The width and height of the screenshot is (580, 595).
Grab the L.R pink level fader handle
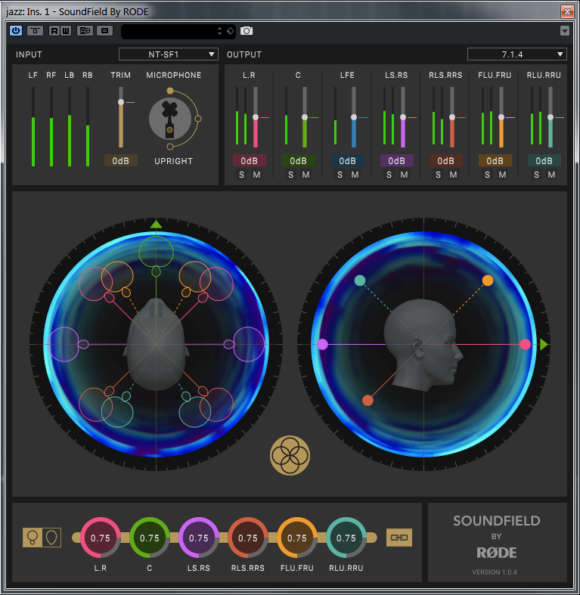tap(255, 117)
